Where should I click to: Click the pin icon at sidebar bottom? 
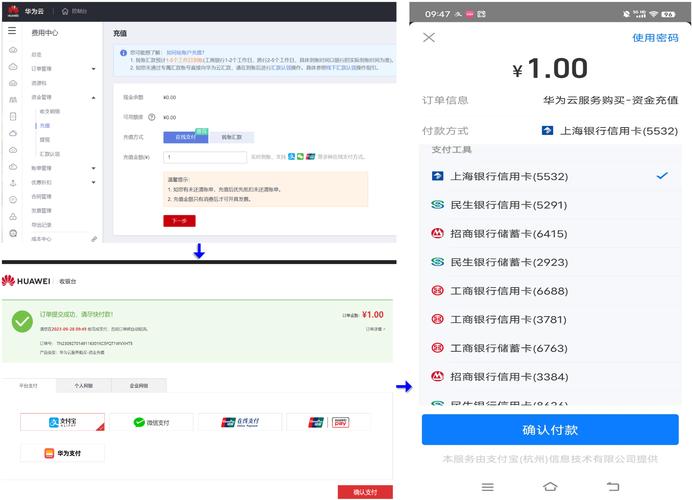coord(94,239)
